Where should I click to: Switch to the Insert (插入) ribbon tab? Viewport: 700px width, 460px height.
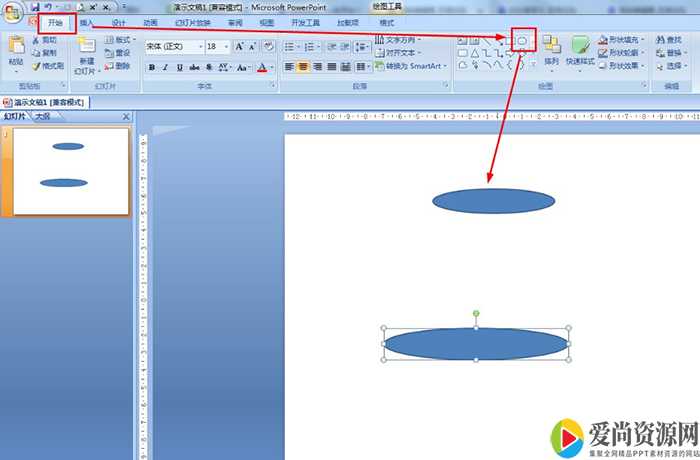[x=87, y=22]
